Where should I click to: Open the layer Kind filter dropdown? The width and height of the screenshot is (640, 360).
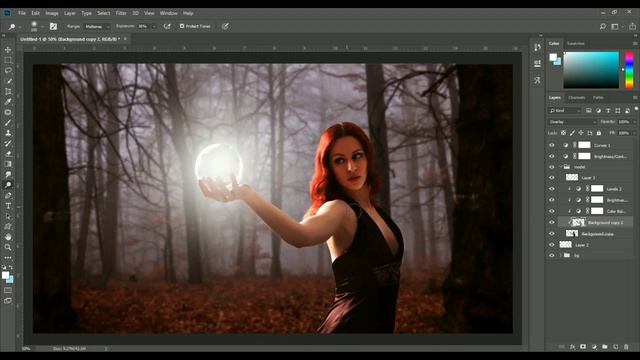(x=564, y=111)
